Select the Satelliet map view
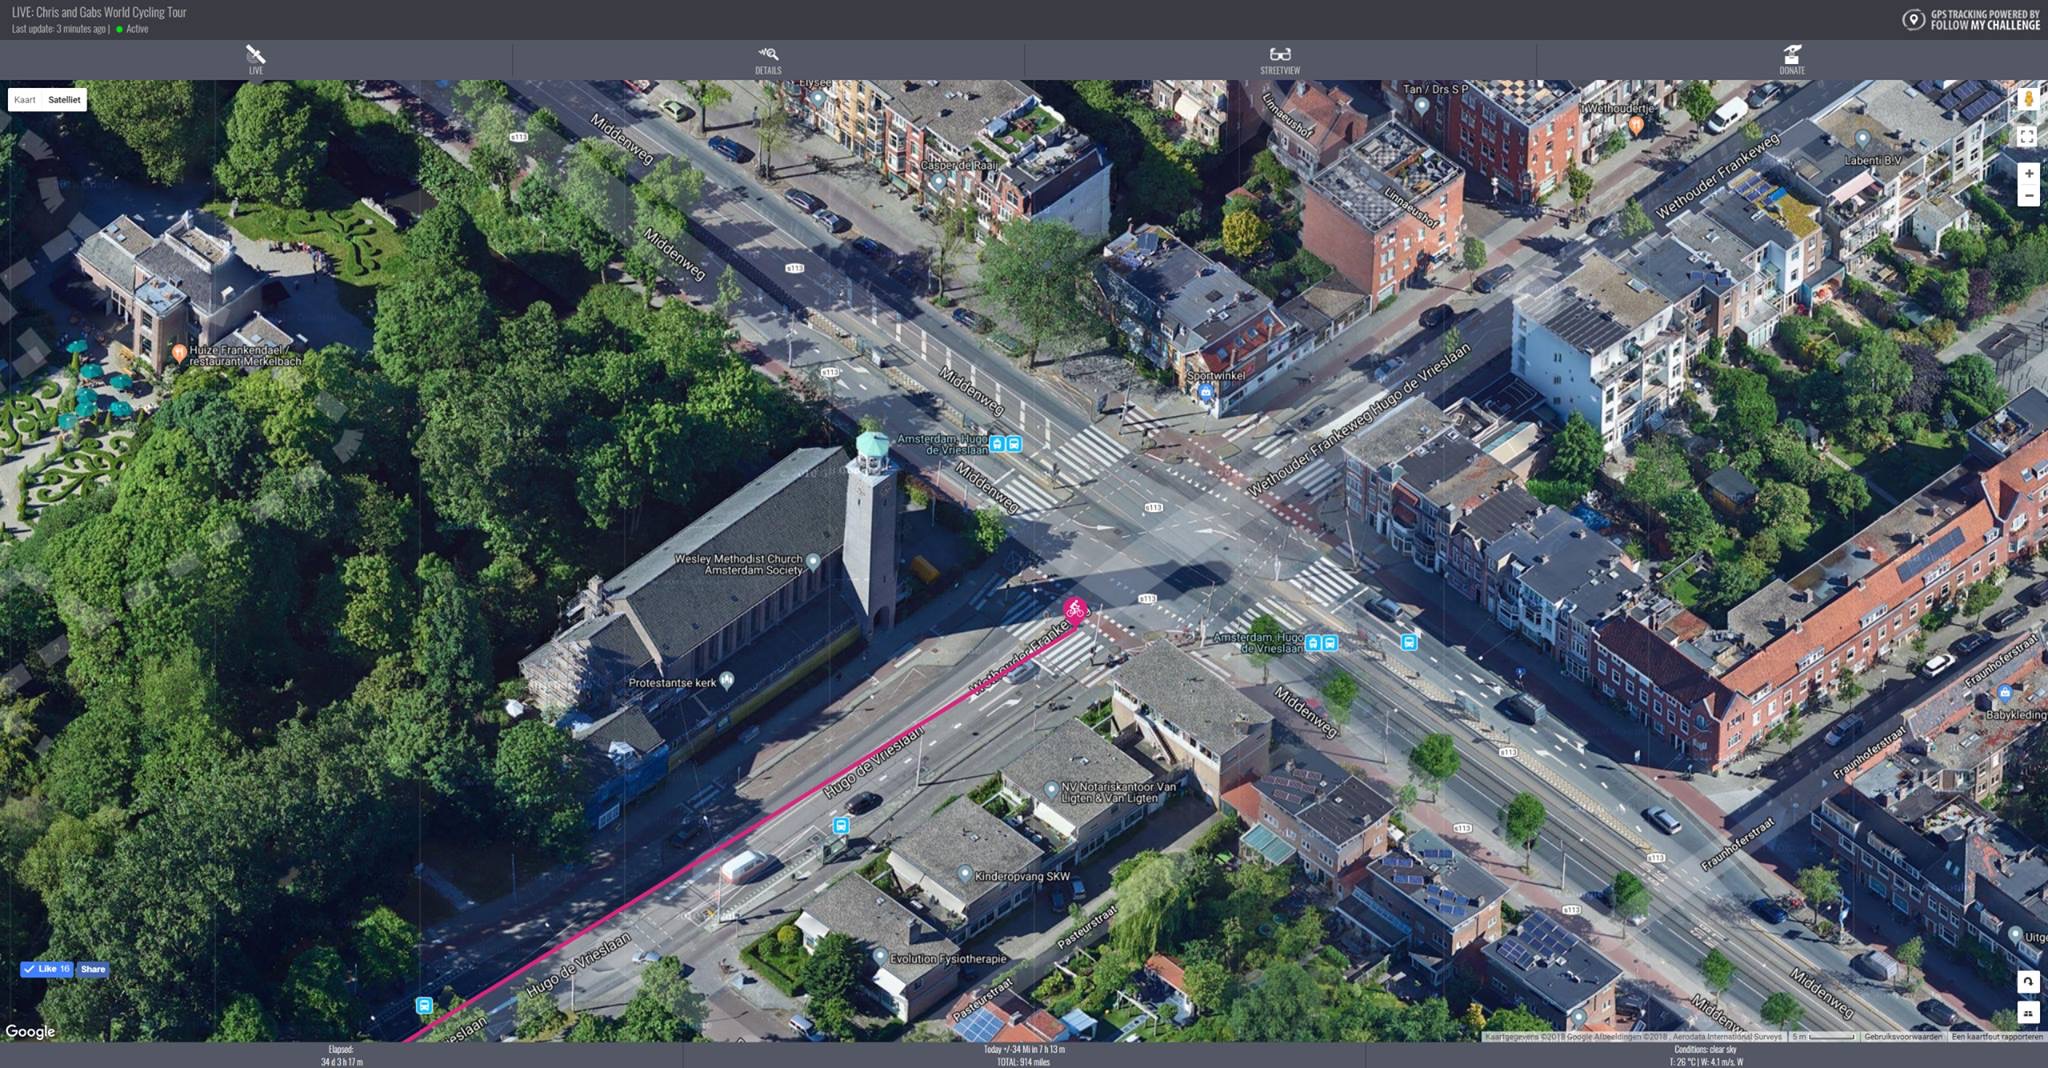This screenshot has width=2048, height=1068. pos(64,100)
